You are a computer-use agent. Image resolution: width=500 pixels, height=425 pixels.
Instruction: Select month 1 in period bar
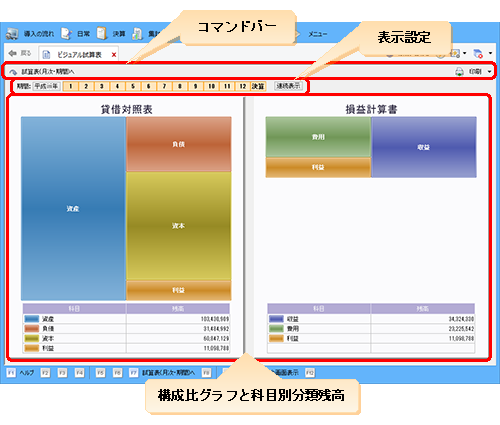(x=70, y=86)
